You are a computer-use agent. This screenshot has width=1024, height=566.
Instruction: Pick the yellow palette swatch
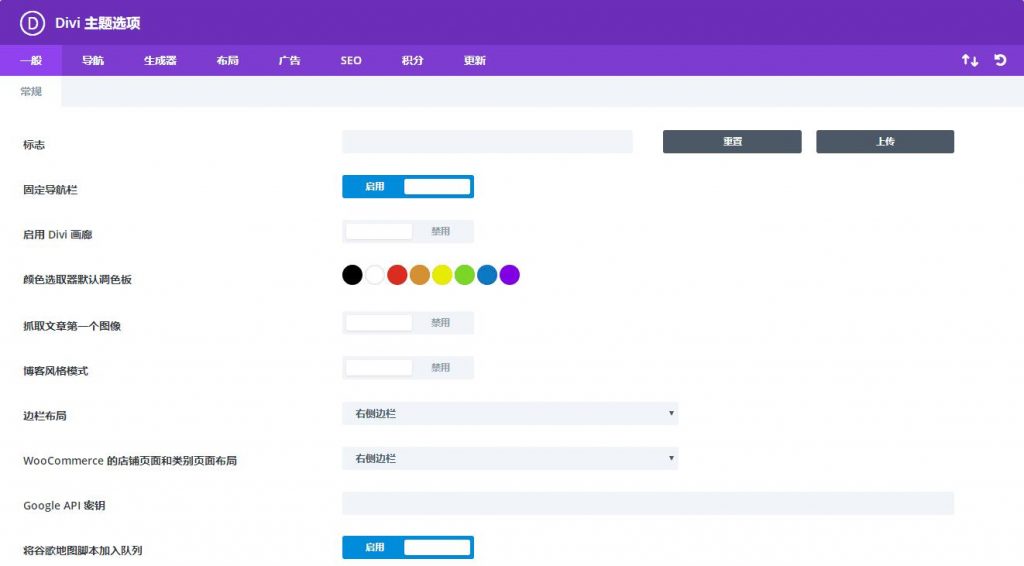click(442, 275)
